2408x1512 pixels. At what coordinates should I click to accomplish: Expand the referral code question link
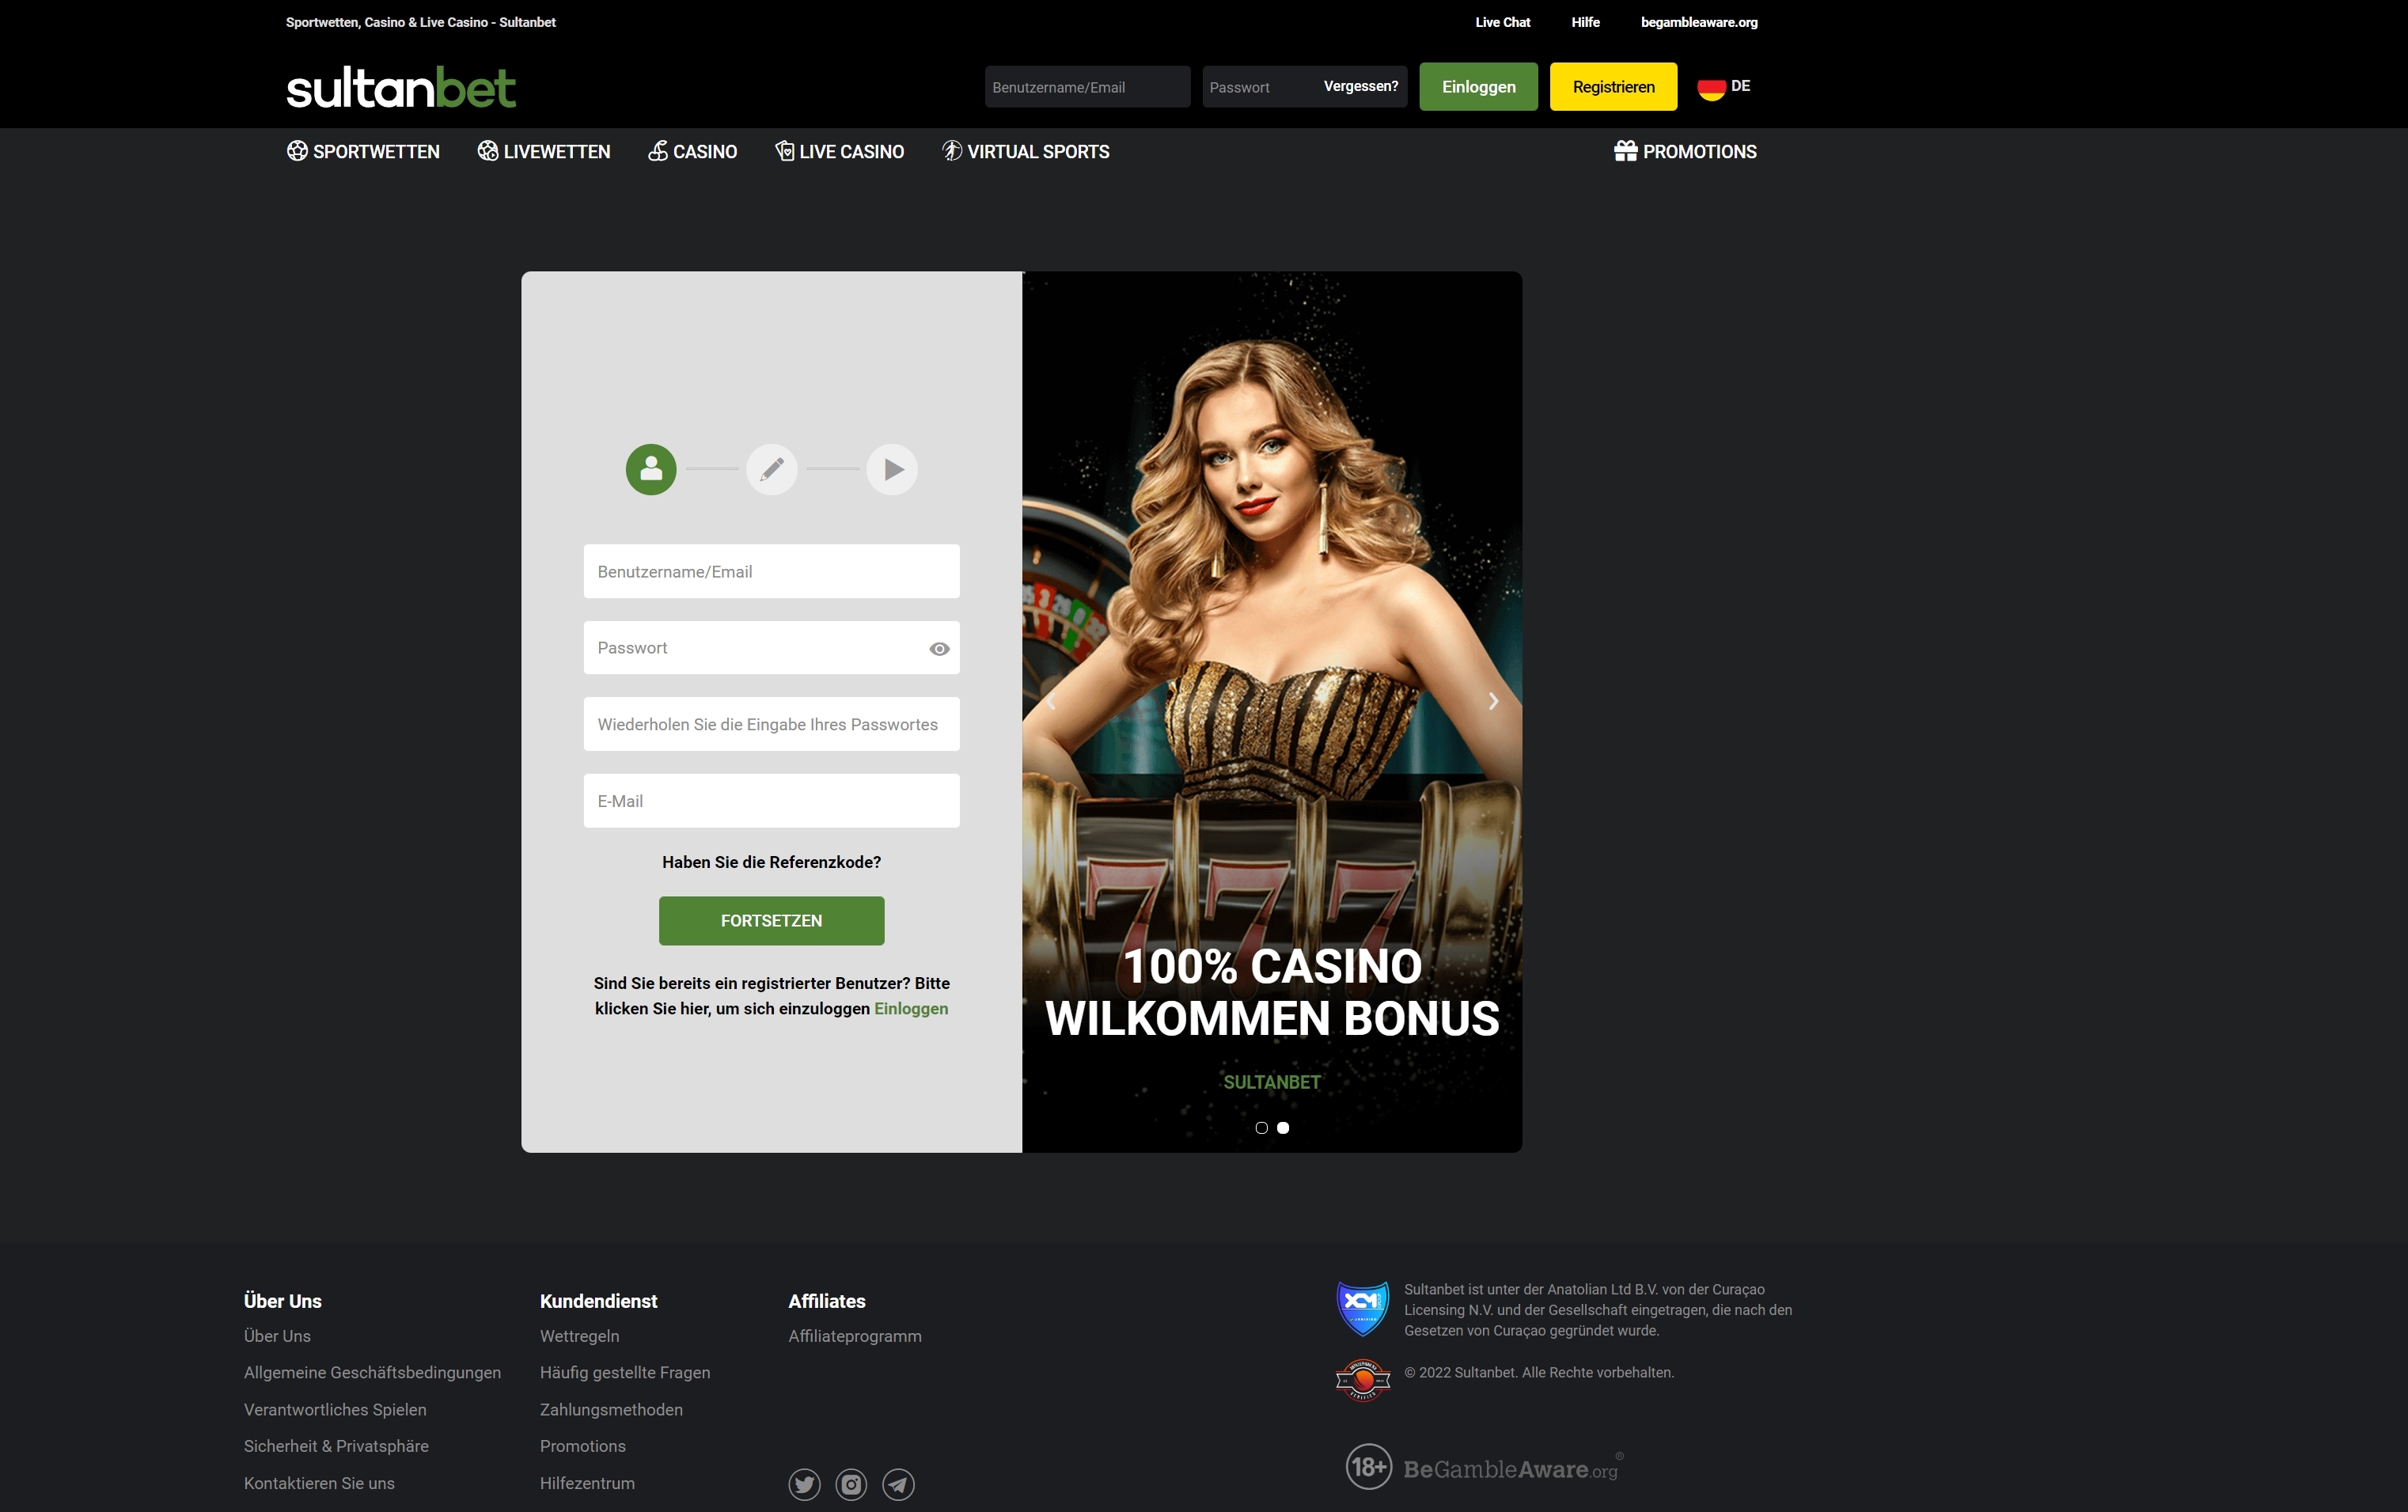point(771,862)
